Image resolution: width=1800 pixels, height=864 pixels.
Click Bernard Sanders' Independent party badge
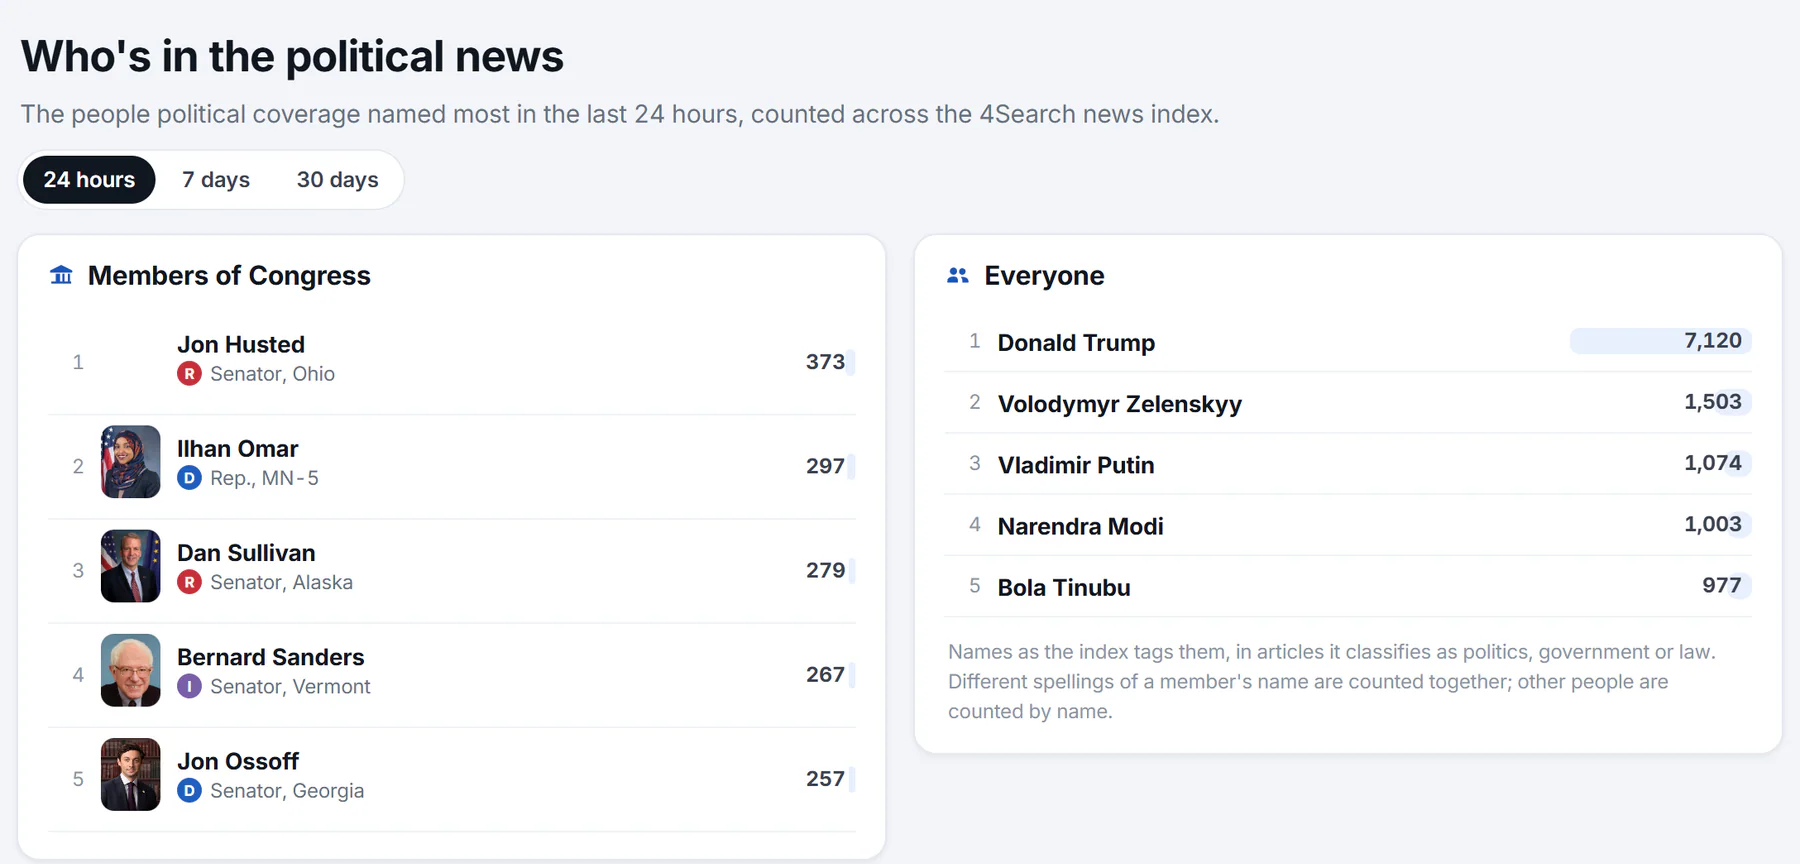pos(189,686)
